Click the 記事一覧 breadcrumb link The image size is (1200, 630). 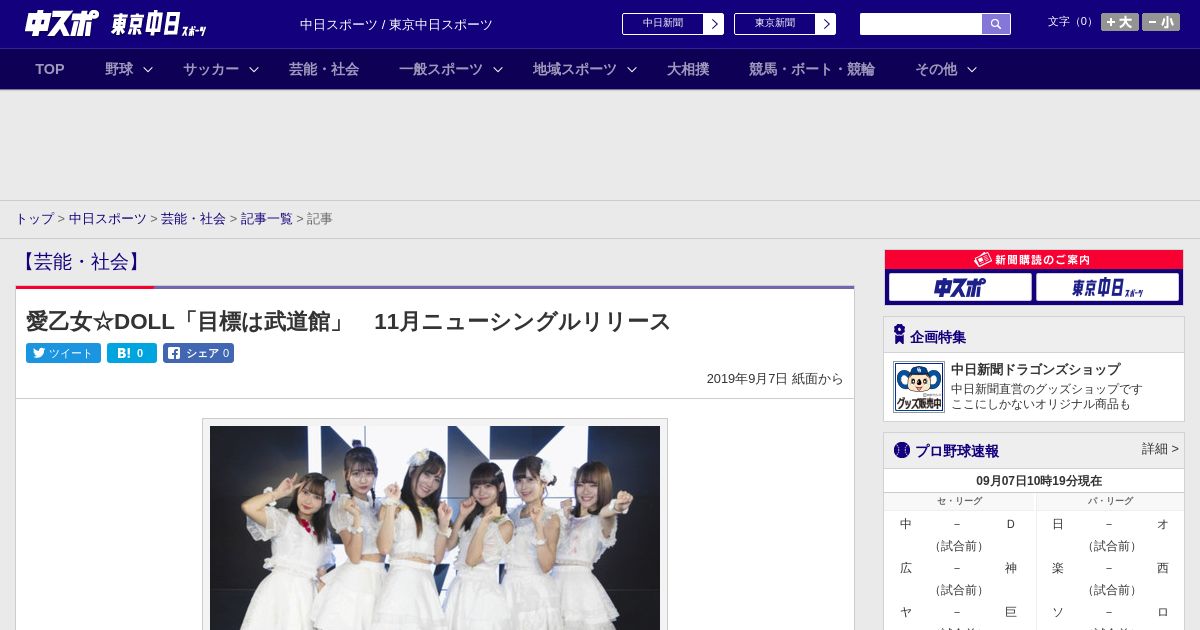pos(267,218)
